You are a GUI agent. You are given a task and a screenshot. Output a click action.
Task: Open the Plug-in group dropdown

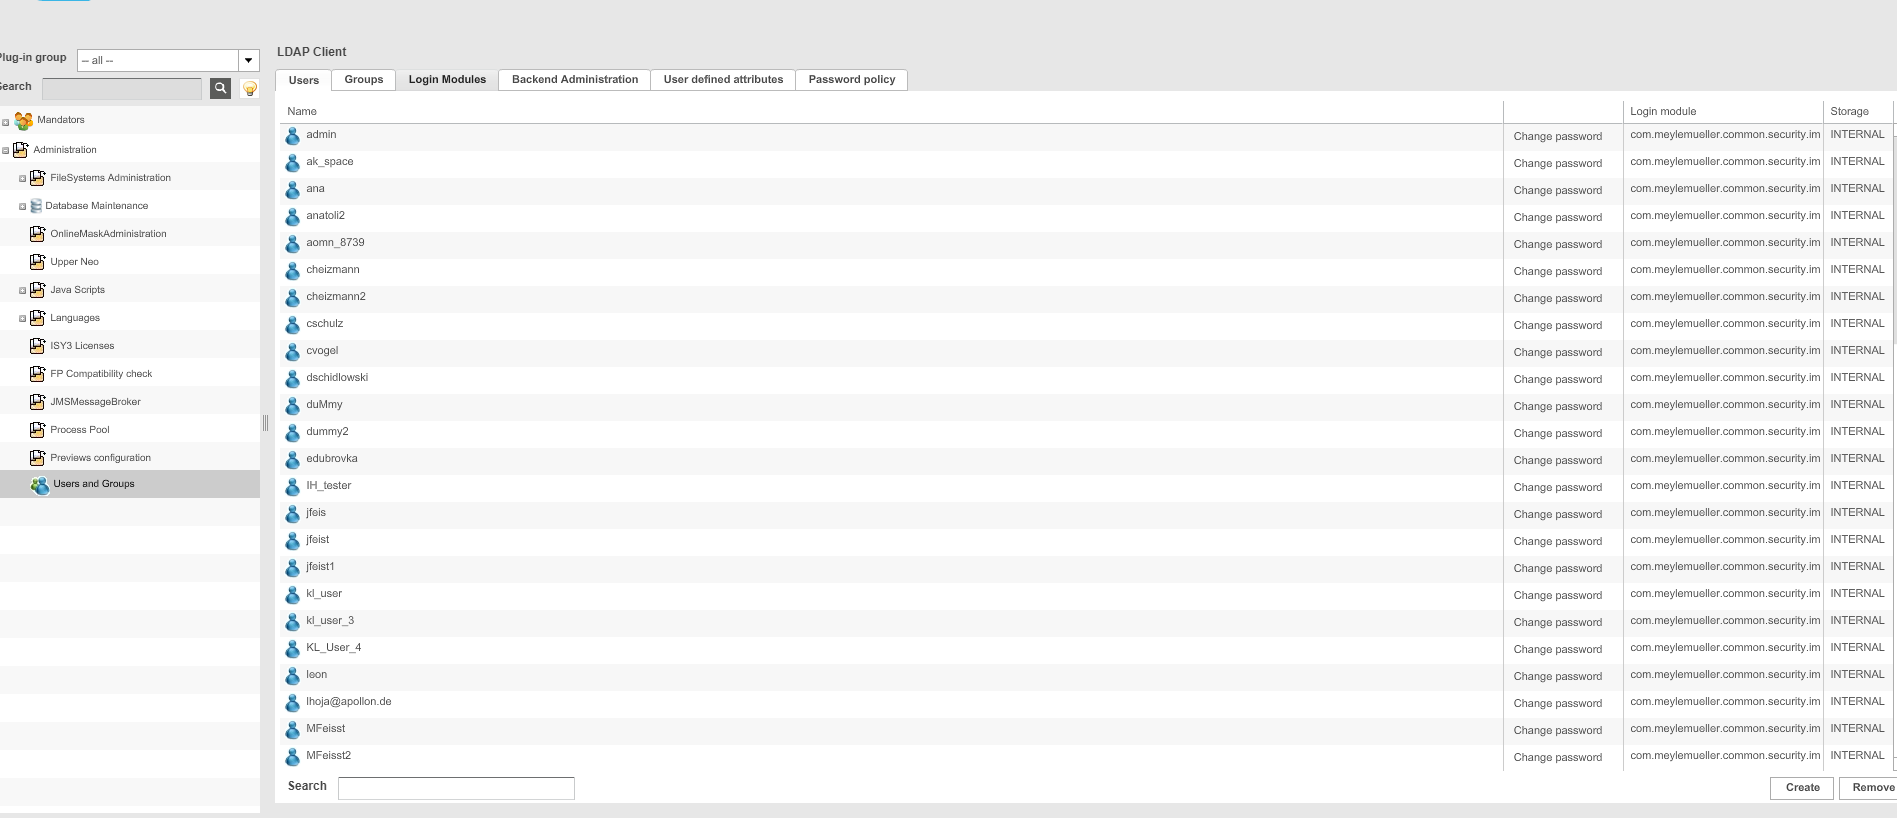(x=249, y=60)
